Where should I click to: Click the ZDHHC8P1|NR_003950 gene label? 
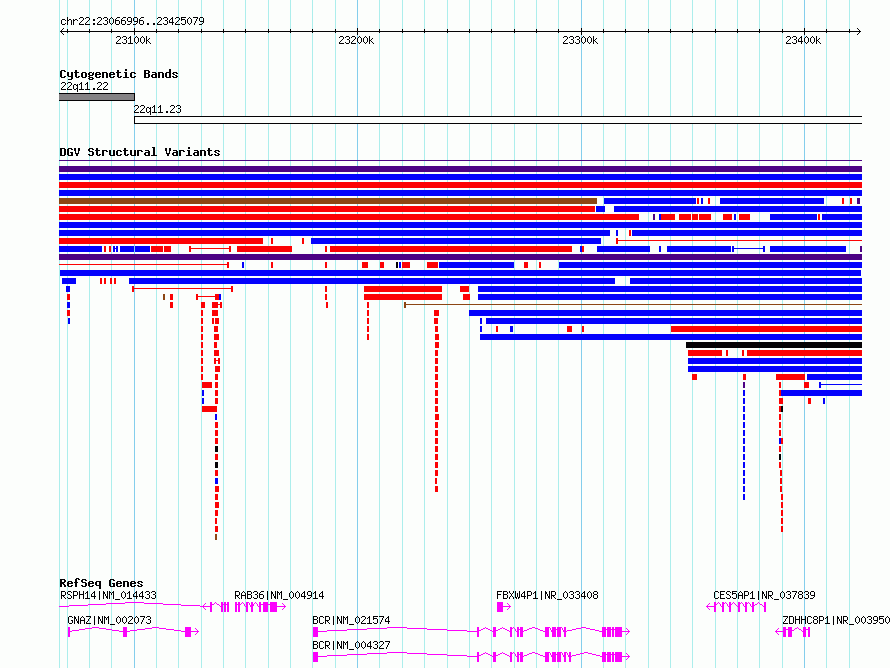(x=836, y=620)
